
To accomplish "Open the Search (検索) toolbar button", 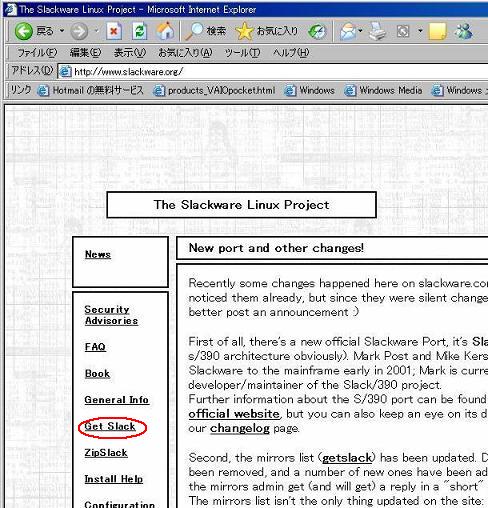I will [x=206, y=31].
